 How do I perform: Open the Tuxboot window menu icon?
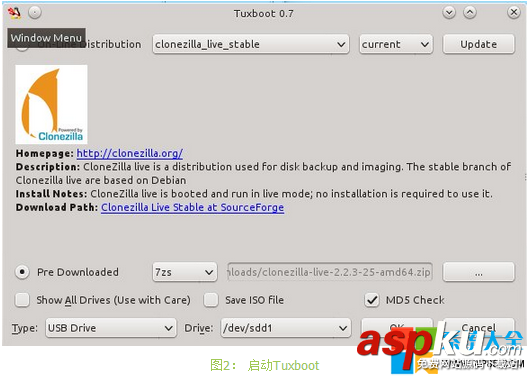pos(14,13)
